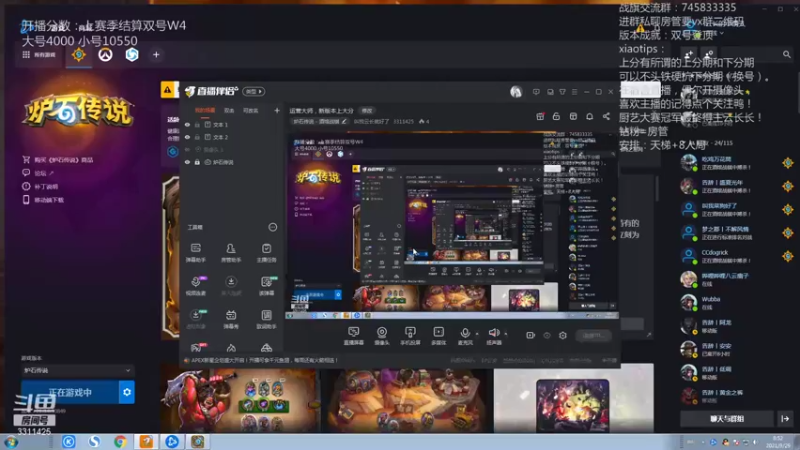Viewport: 800px width, 450px height.
Task: Toggle the eye of the greyed-out third layer
Action: (187, 149)
